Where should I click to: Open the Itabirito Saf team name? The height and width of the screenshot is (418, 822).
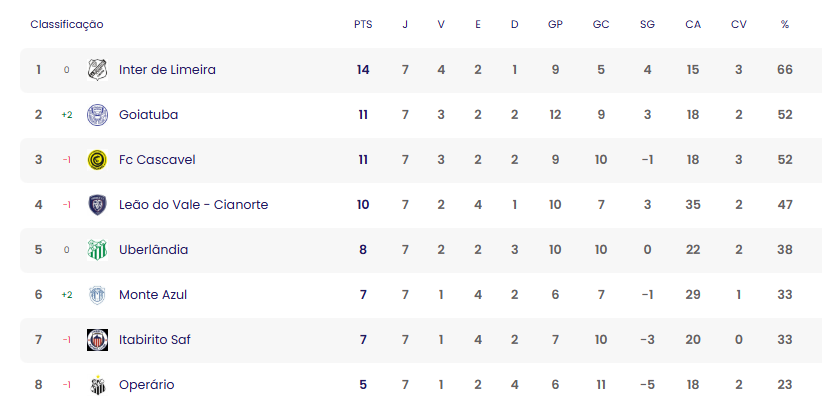coord(155,340)
